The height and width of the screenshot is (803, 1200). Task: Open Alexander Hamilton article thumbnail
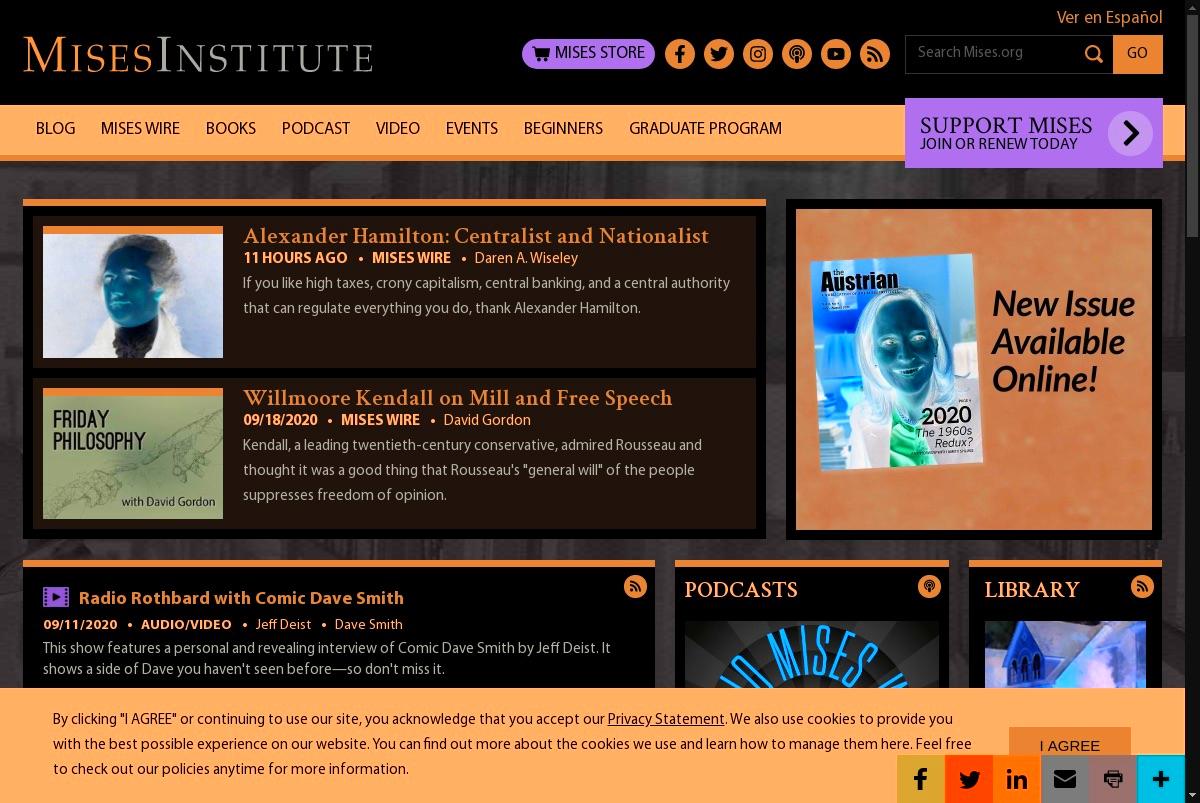click(133, 292)
